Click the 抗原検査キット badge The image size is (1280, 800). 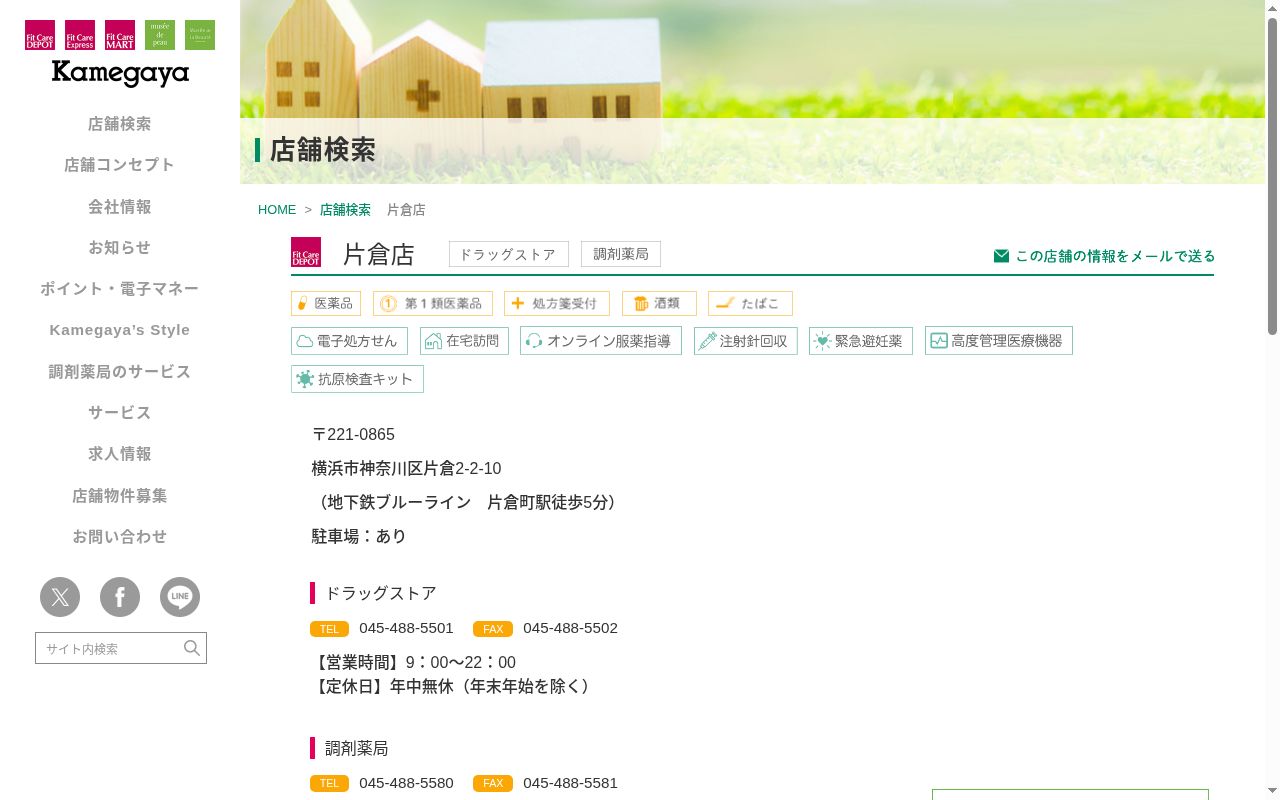coord(357,379)
